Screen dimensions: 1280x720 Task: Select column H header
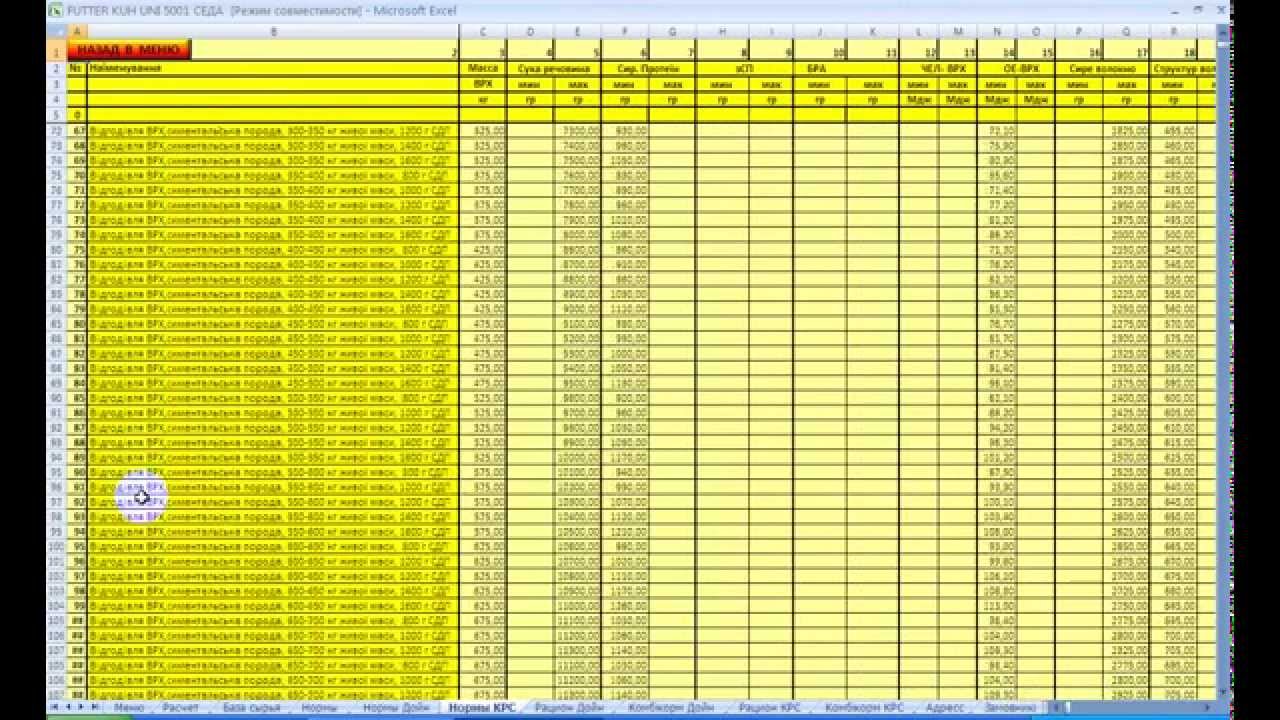pos(721,32)
